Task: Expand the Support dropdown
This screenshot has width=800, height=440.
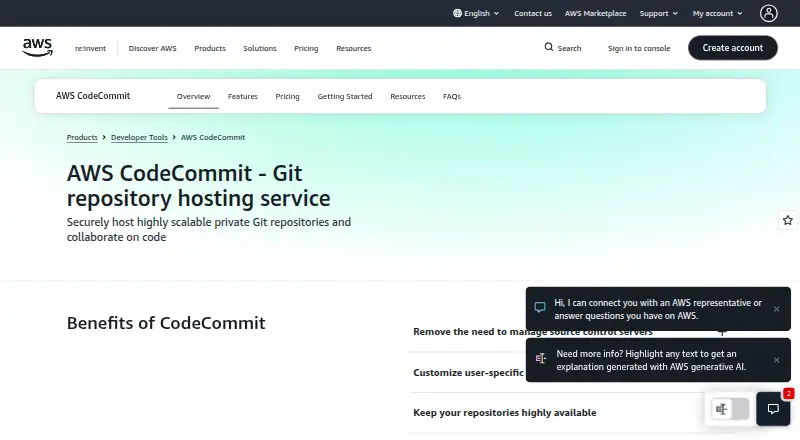Action: [x=659, y=13]
